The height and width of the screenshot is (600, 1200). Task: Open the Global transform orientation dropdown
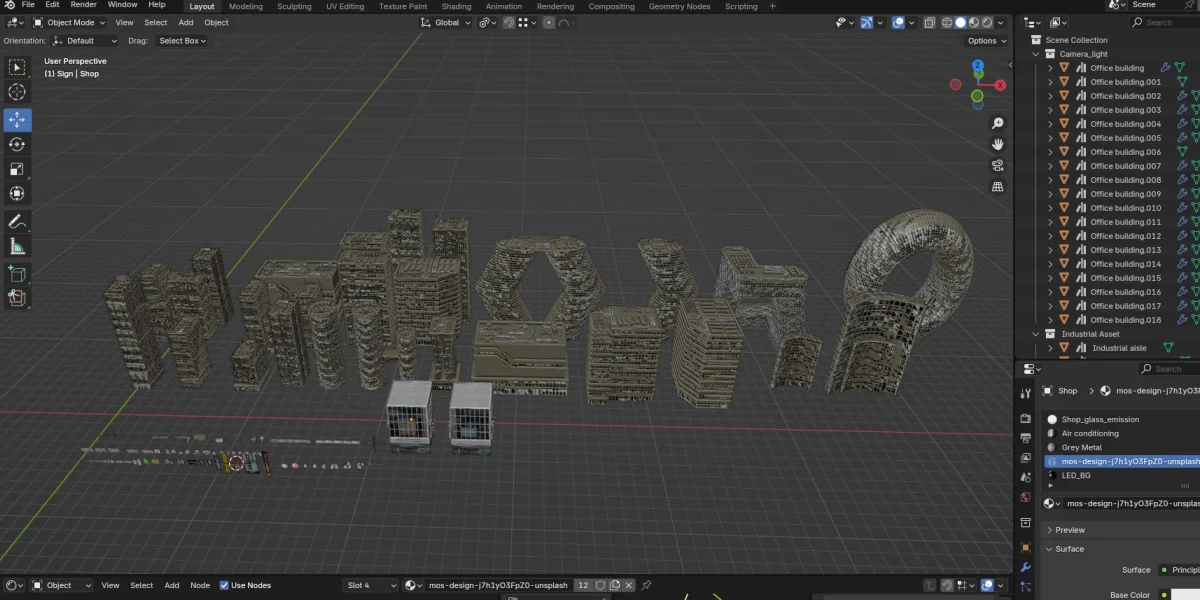(445, 22)
